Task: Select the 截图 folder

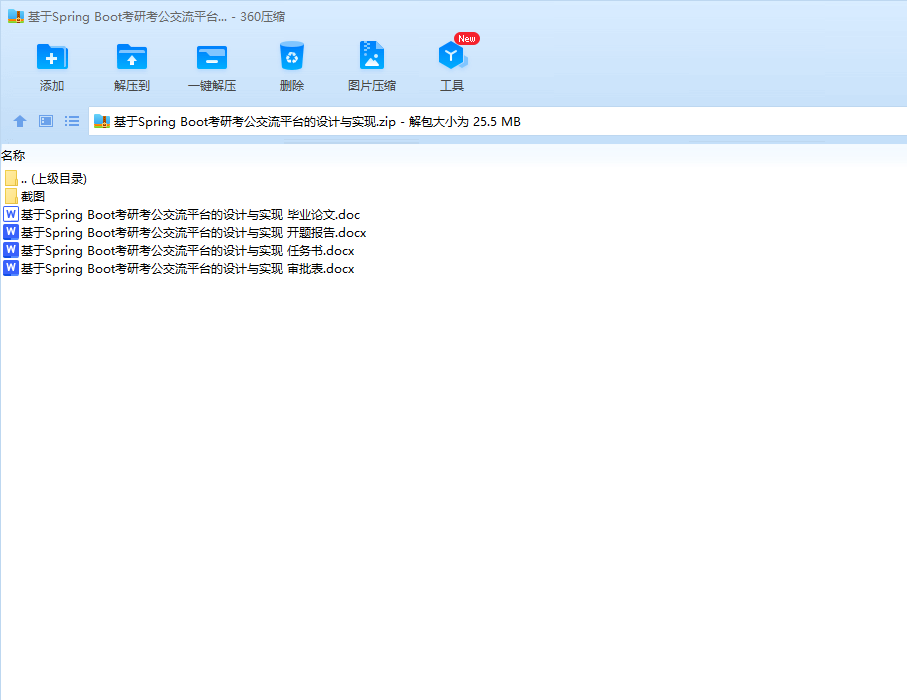Action: (x=25, y=196)
